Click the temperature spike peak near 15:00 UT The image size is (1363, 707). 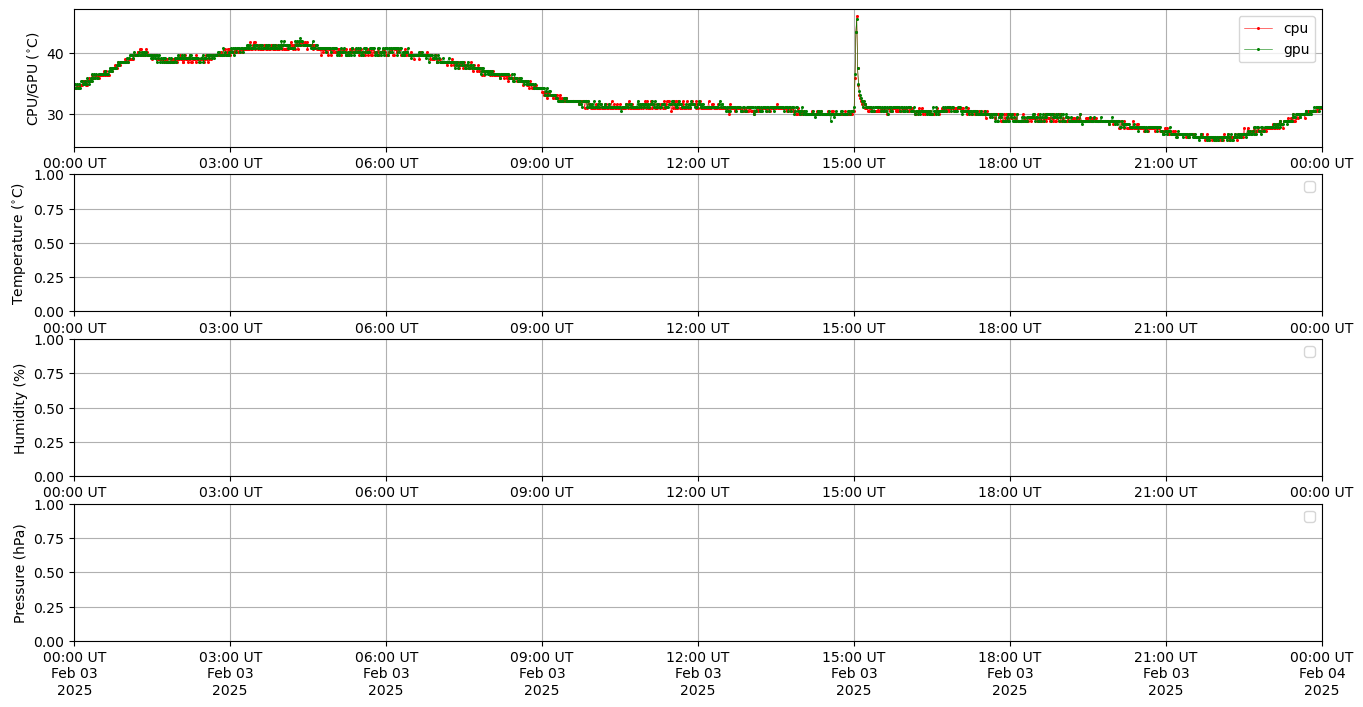pos(857,17)
